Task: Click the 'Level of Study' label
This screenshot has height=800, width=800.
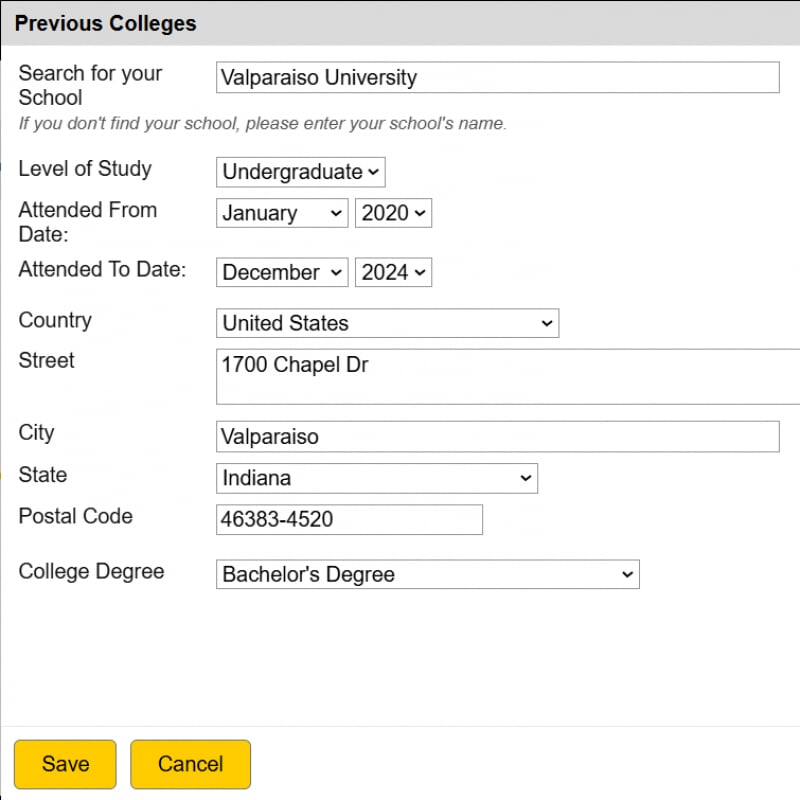Action: coord(85,169)
